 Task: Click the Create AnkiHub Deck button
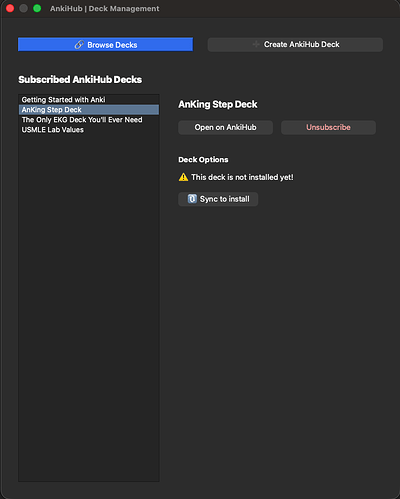[295, 44]
